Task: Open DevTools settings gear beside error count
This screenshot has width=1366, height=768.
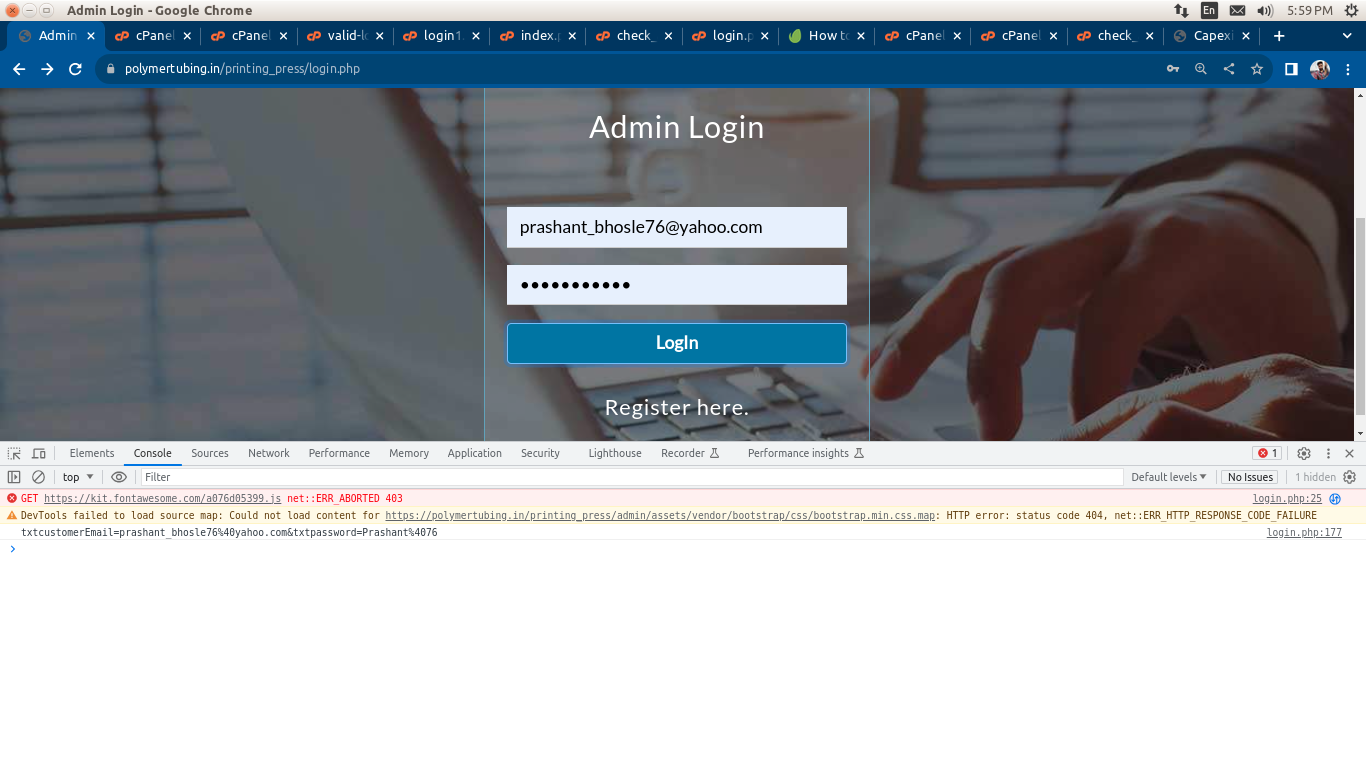Action: tap(1303, 453)
